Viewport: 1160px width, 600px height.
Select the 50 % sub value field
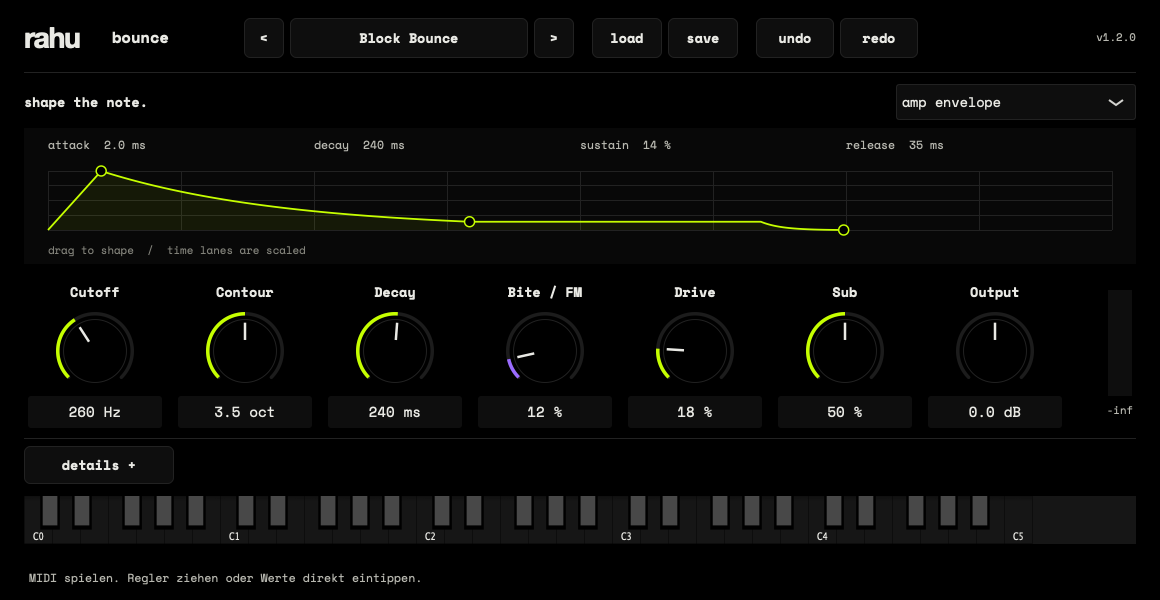coord(845,412)
